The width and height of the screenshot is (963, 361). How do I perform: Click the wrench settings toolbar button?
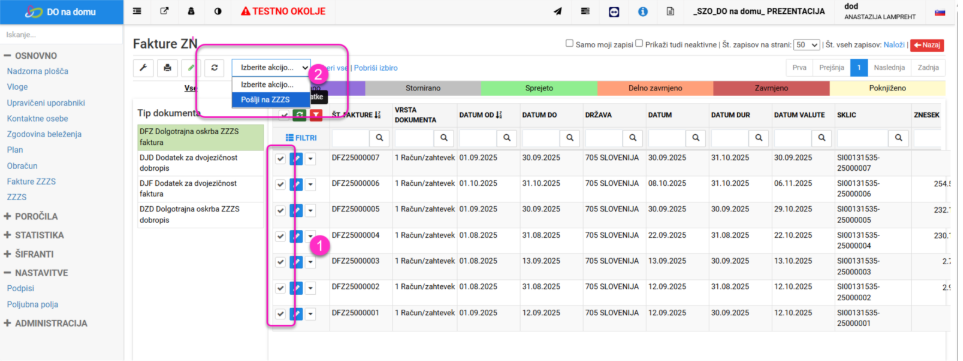(x=143, y=68)
